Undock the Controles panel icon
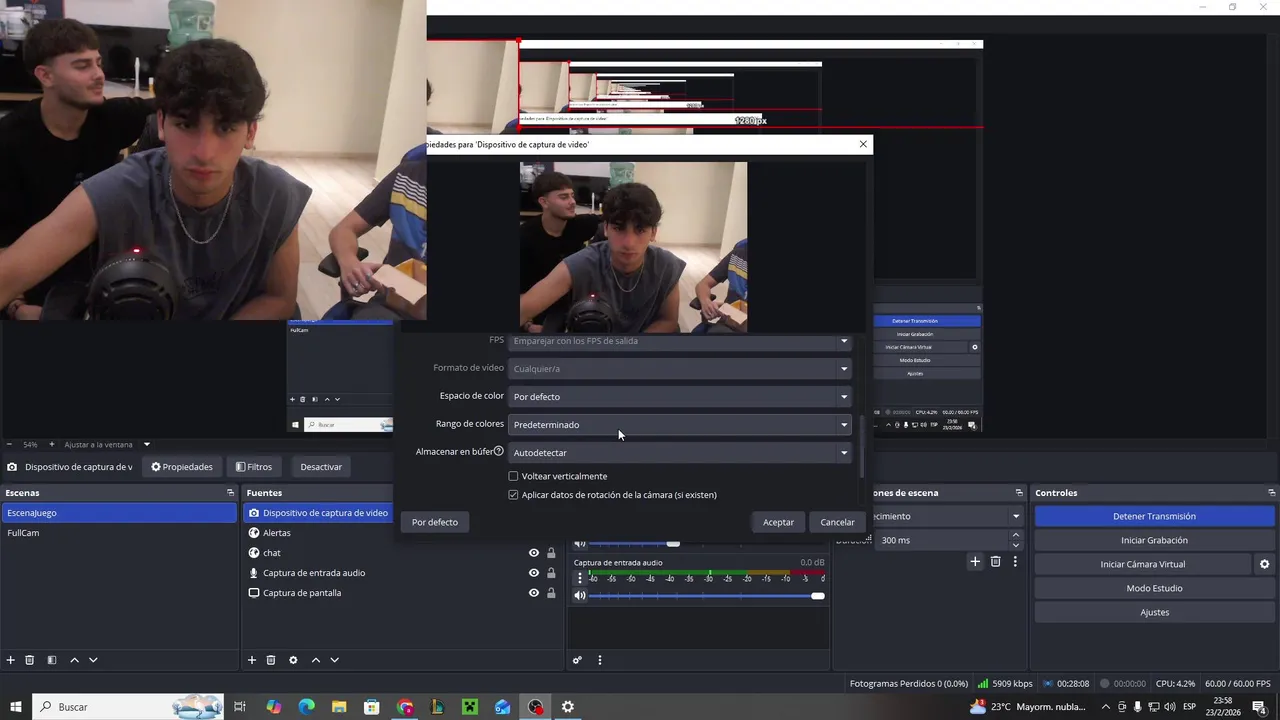This screenshot has width=1280, height=720. (x=1271, y=493)
